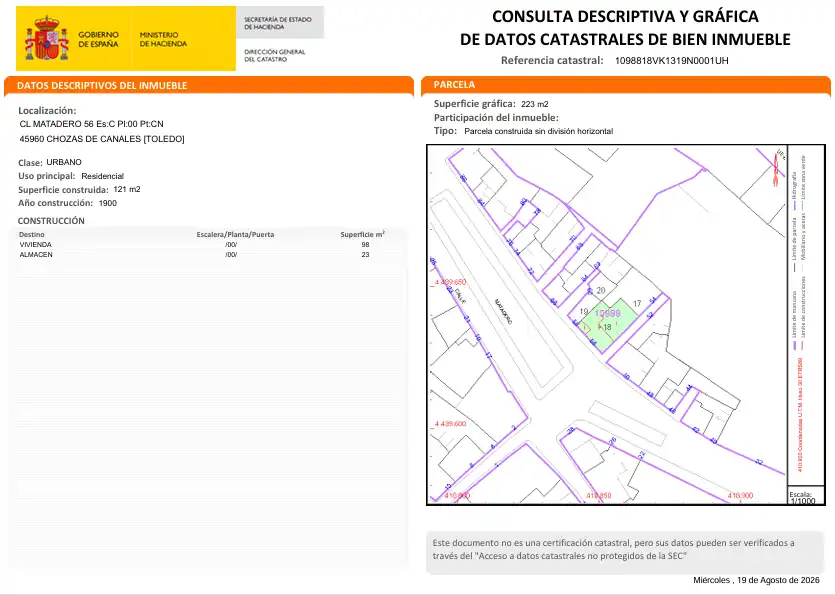835x595 pixels.
Task: Click the Consulta Descriptiva y Gráfica title
Action: coord(625,28)
